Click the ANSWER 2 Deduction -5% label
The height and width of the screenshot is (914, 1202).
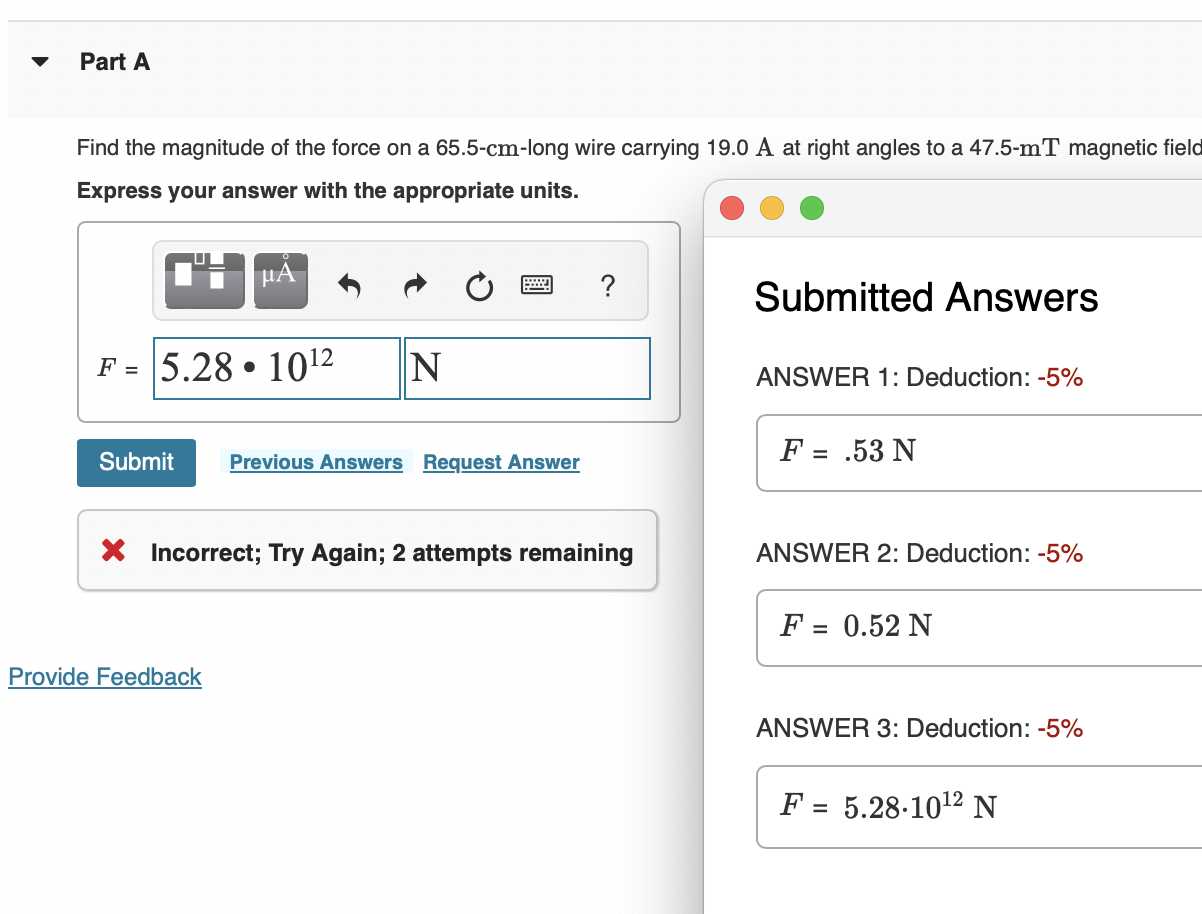point(919,553)
